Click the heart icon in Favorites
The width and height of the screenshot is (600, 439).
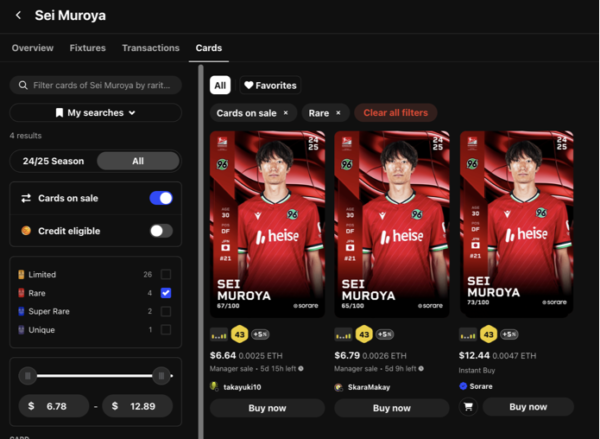(x=249, y=85)
